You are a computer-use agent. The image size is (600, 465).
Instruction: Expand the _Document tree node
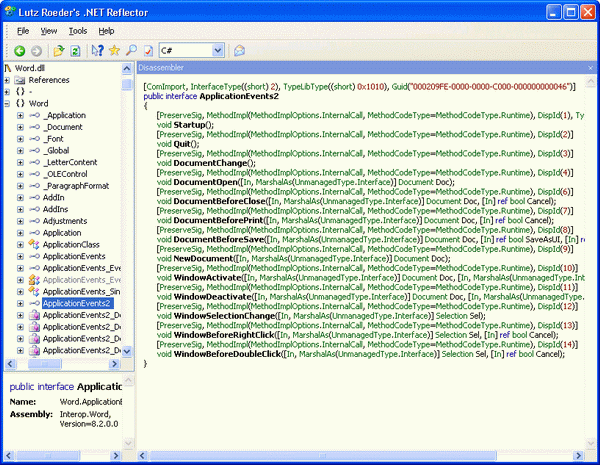[20, 127]
